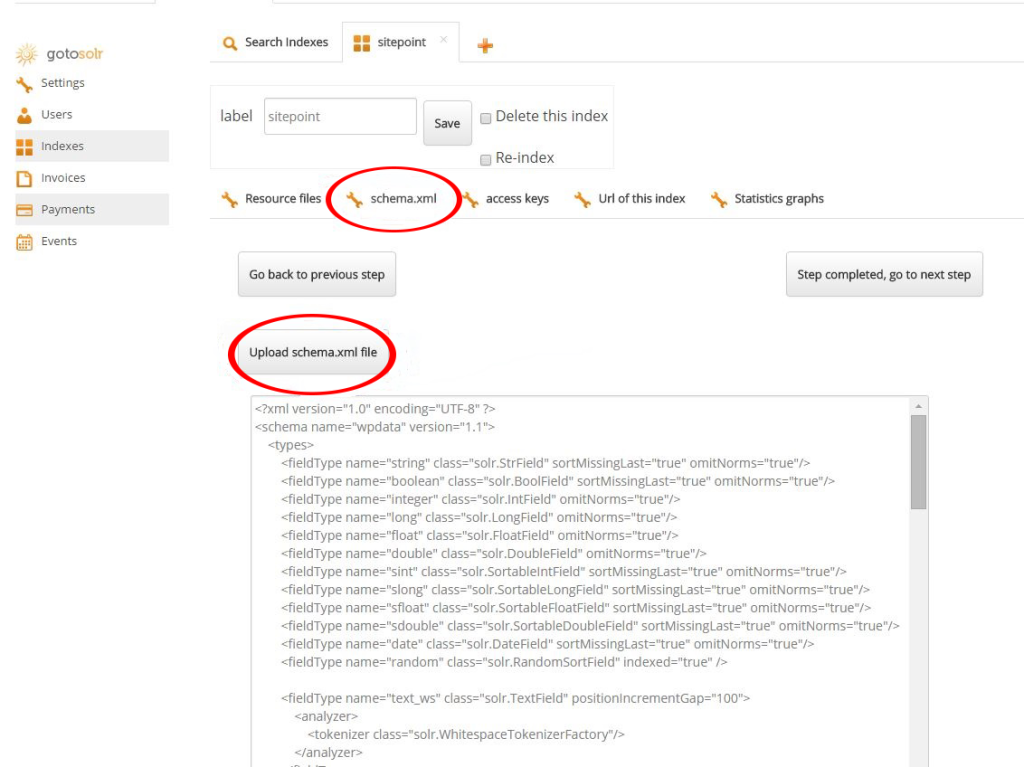Click the fieldType name="random" line
The width and height of the screenshot is (1024, 767).
point(504,662)
